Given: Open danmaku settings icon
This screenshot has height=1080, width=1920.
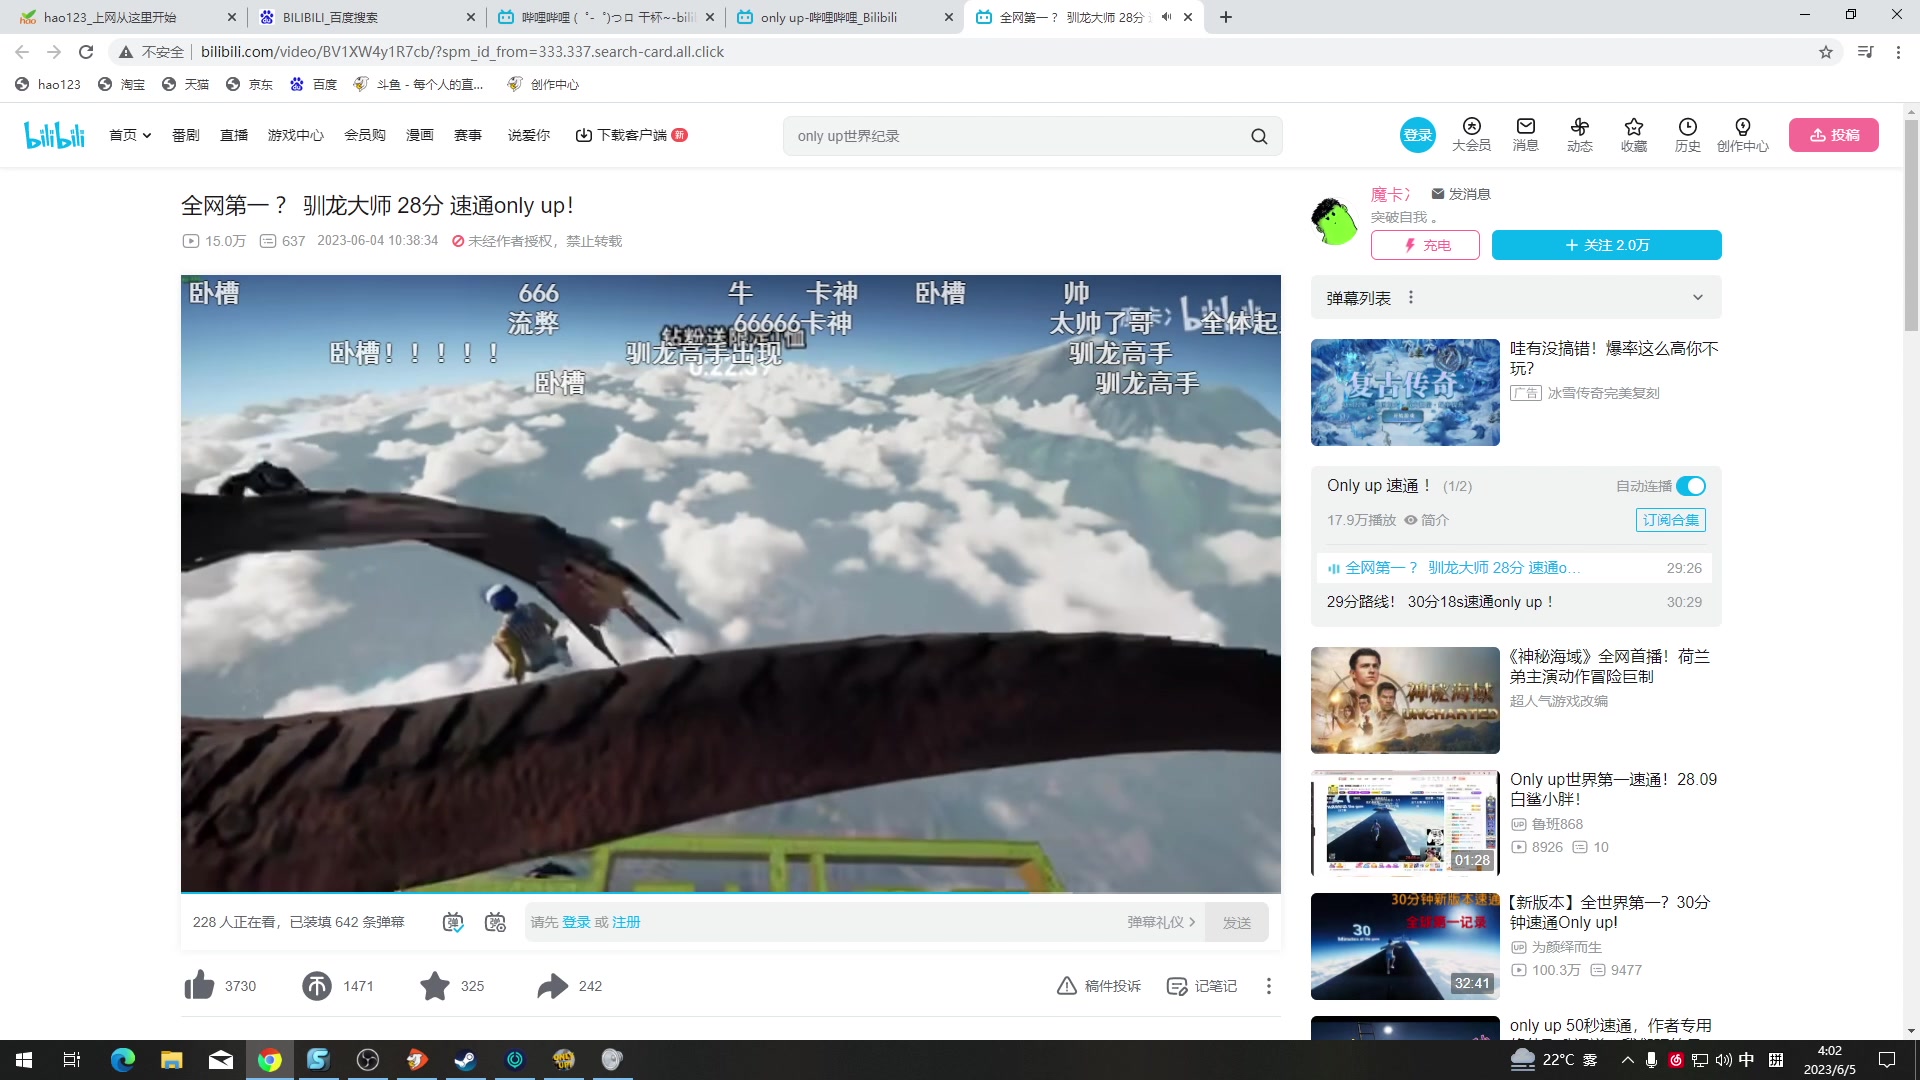Looking at the screenshot, I should click(x=495, y=922).
